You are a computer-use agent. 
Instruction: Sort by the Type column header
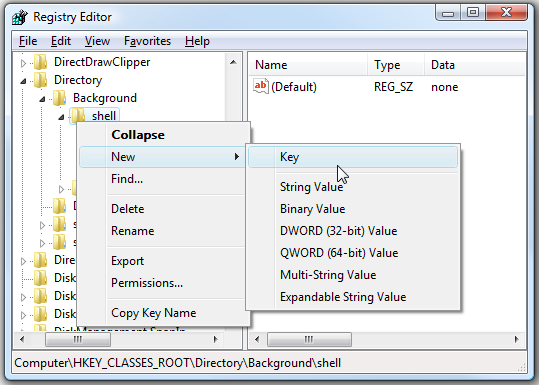[396, 65]
